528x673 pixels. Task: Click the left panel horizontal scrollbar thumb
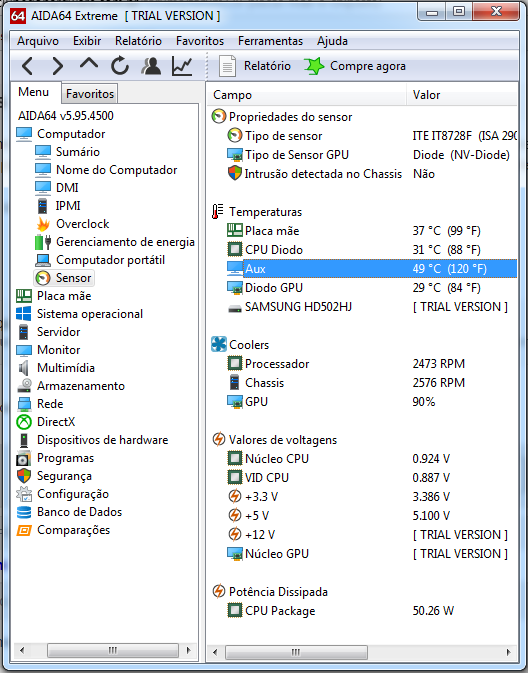pyautogui.click(x=112, y=650)
